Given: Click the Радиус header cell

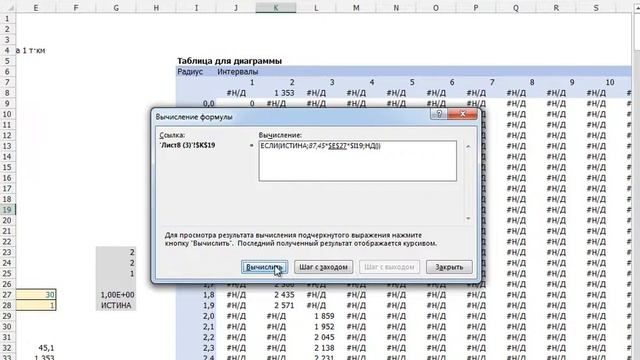Looking at the screenshot, I should (x=190, y=71).
